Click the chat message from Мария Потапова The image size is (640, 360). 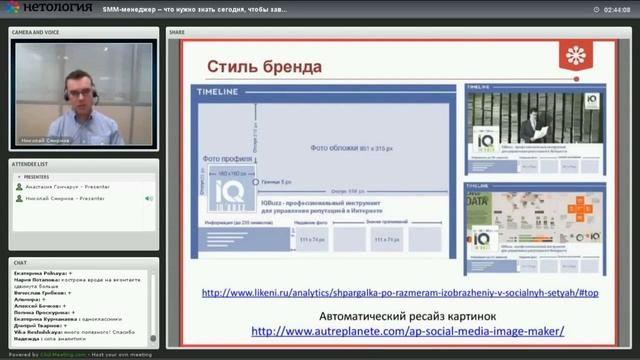(x=78, y=283)
